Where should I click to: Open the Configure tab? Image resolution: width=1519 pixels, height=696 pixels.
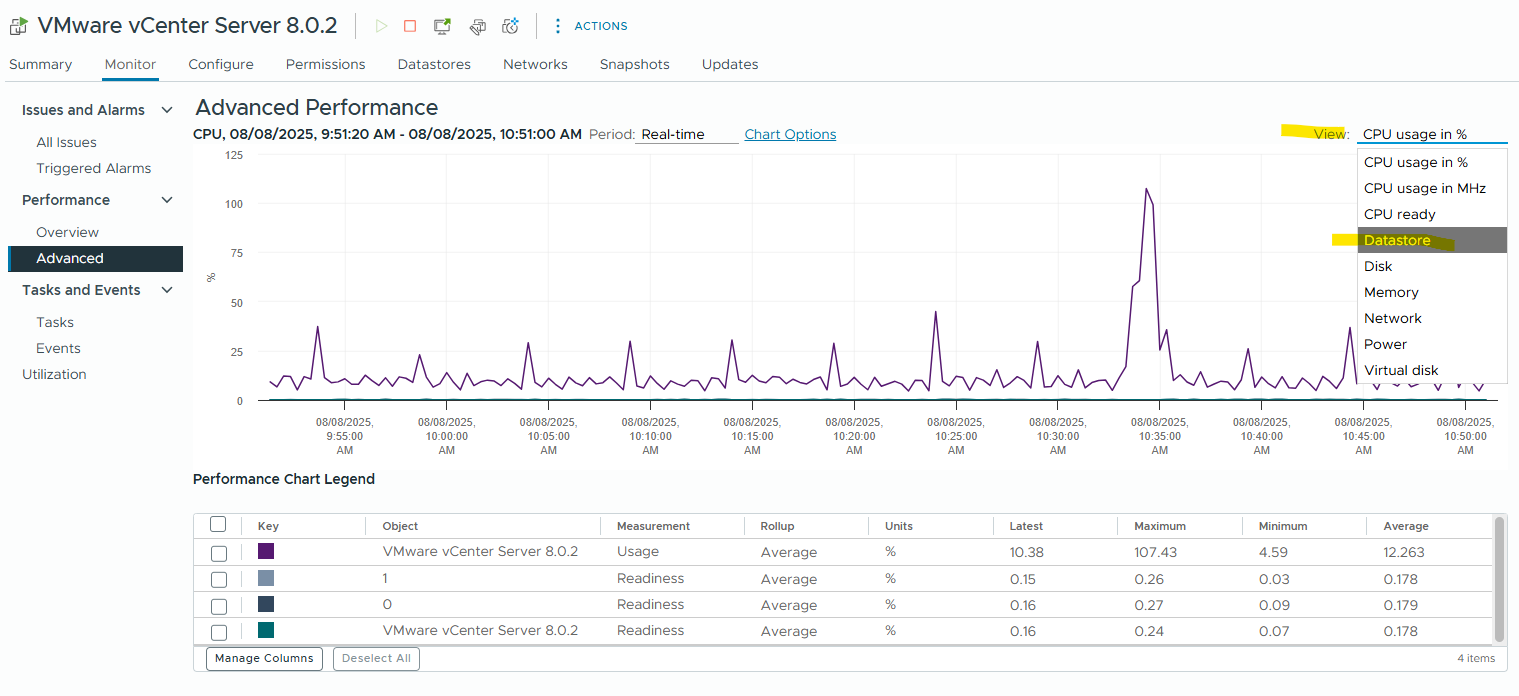click(x=221, y=64)
